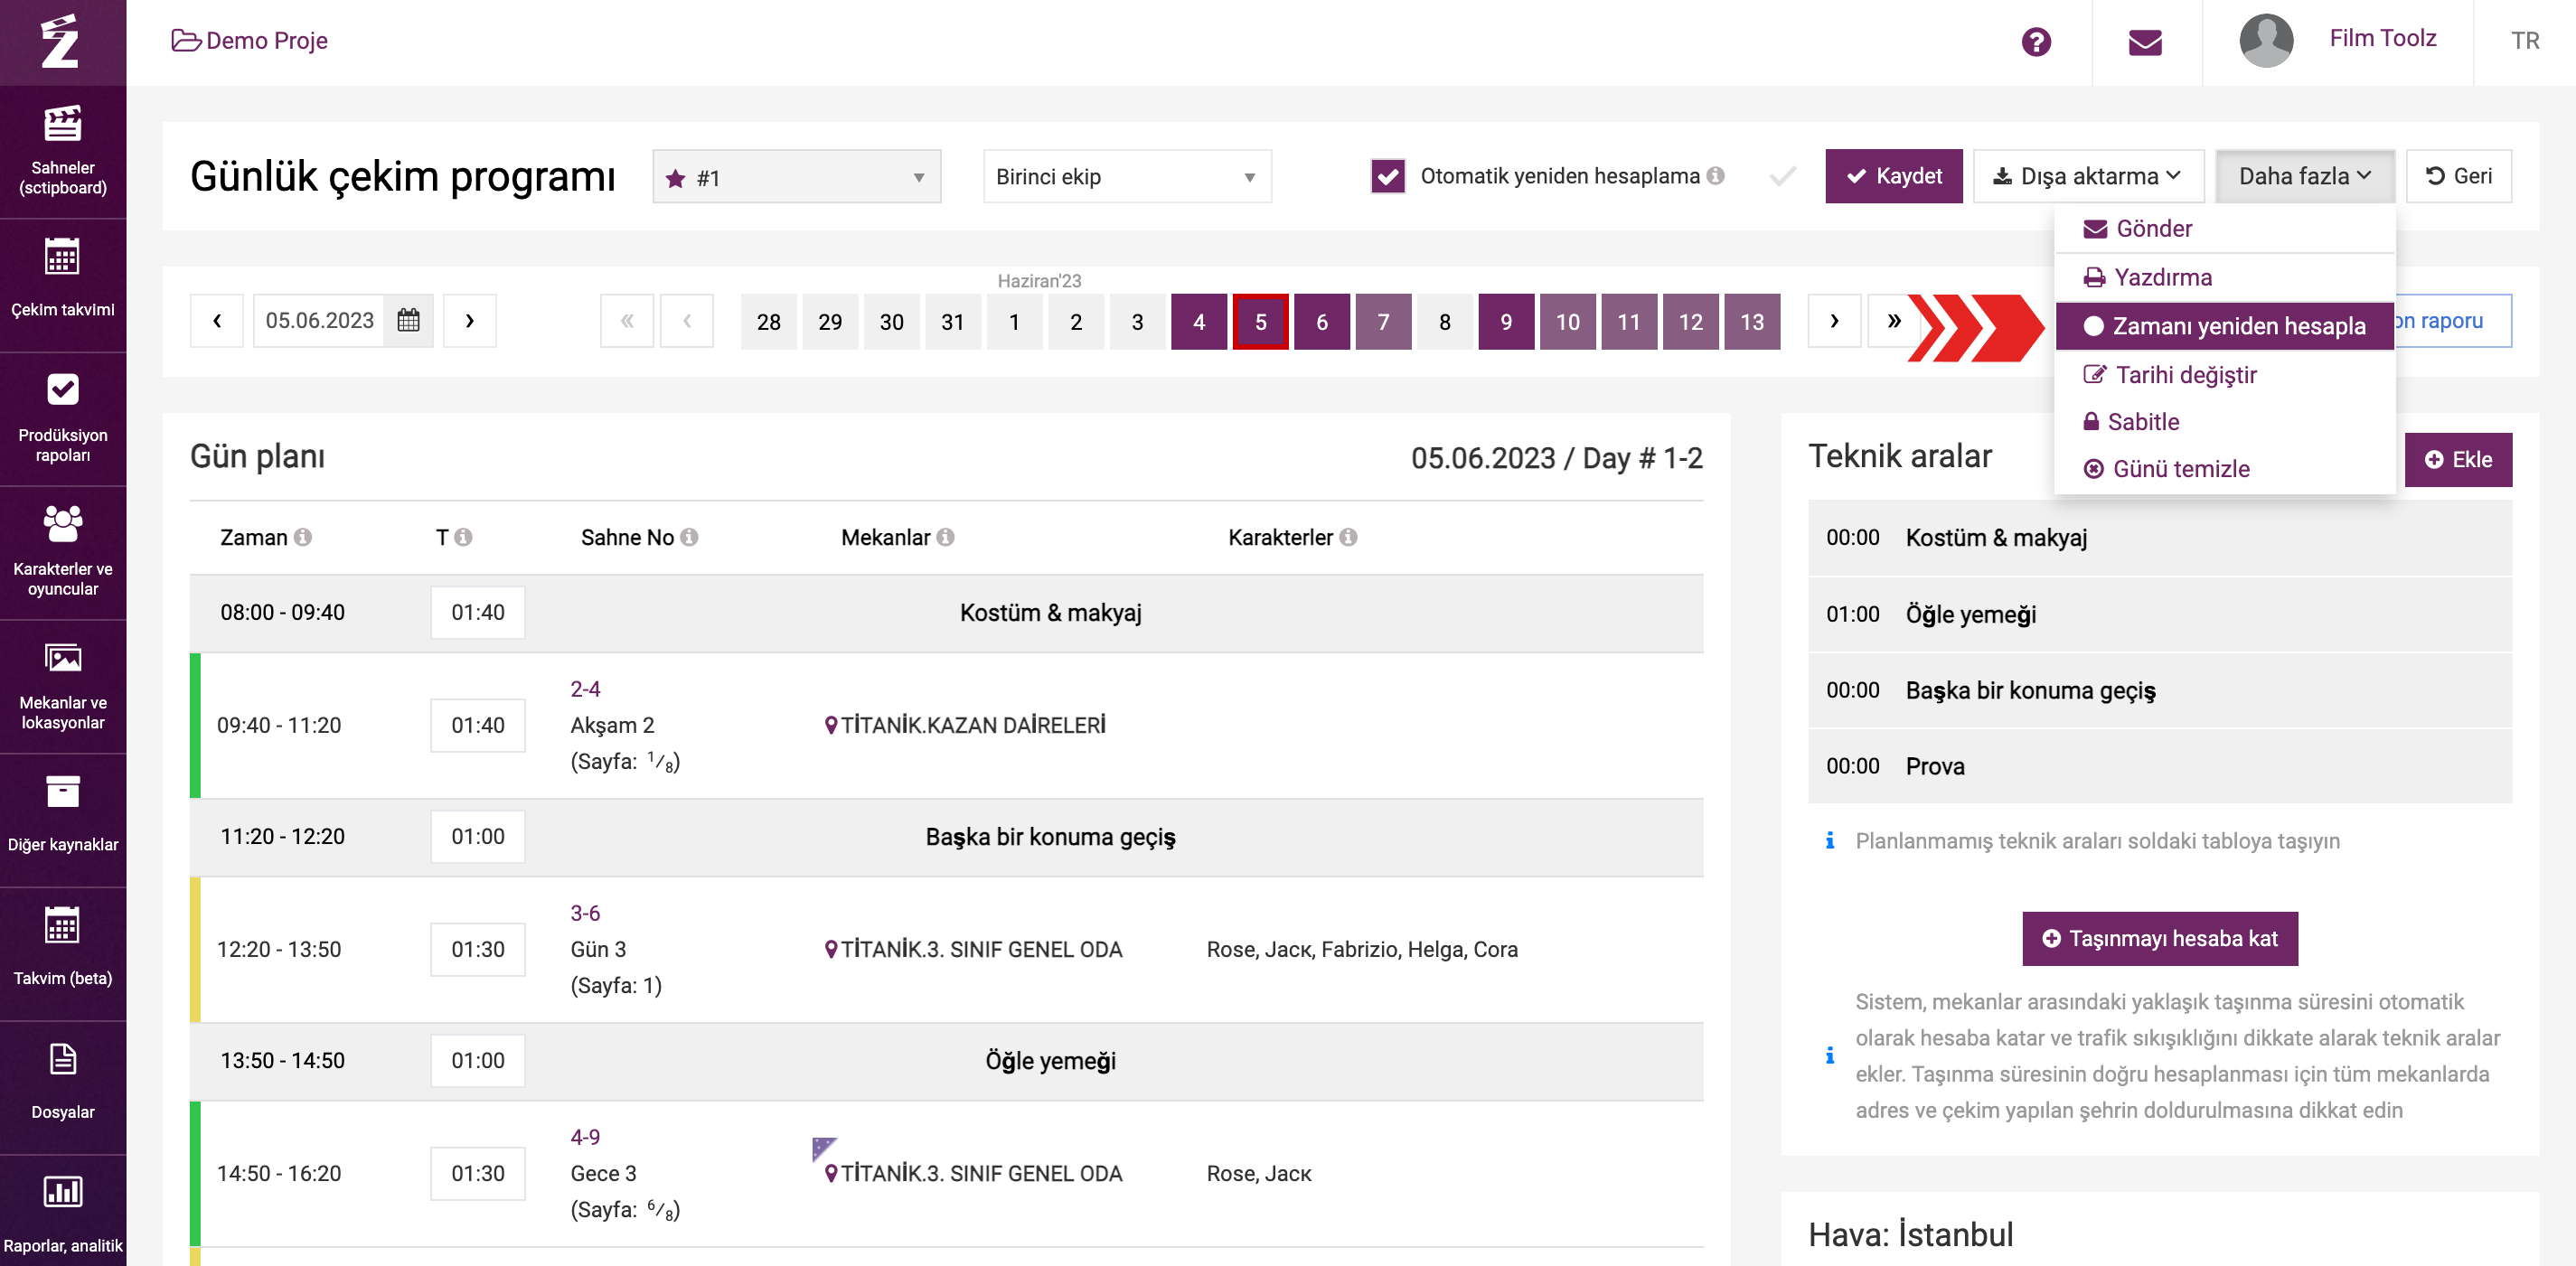Open Sahneler (stripboard) in sidebar
The width and height of the screenshot is (2576, 1266).
coord(62,150)
